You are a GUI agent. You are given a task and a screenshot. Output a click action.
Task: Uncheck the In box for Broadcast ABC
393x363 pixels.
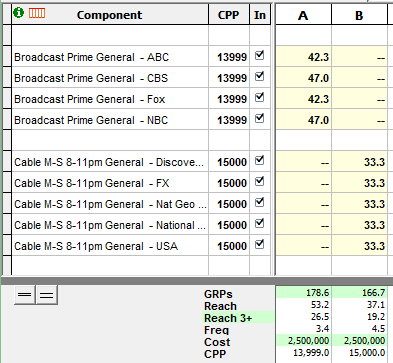[259, 55]
